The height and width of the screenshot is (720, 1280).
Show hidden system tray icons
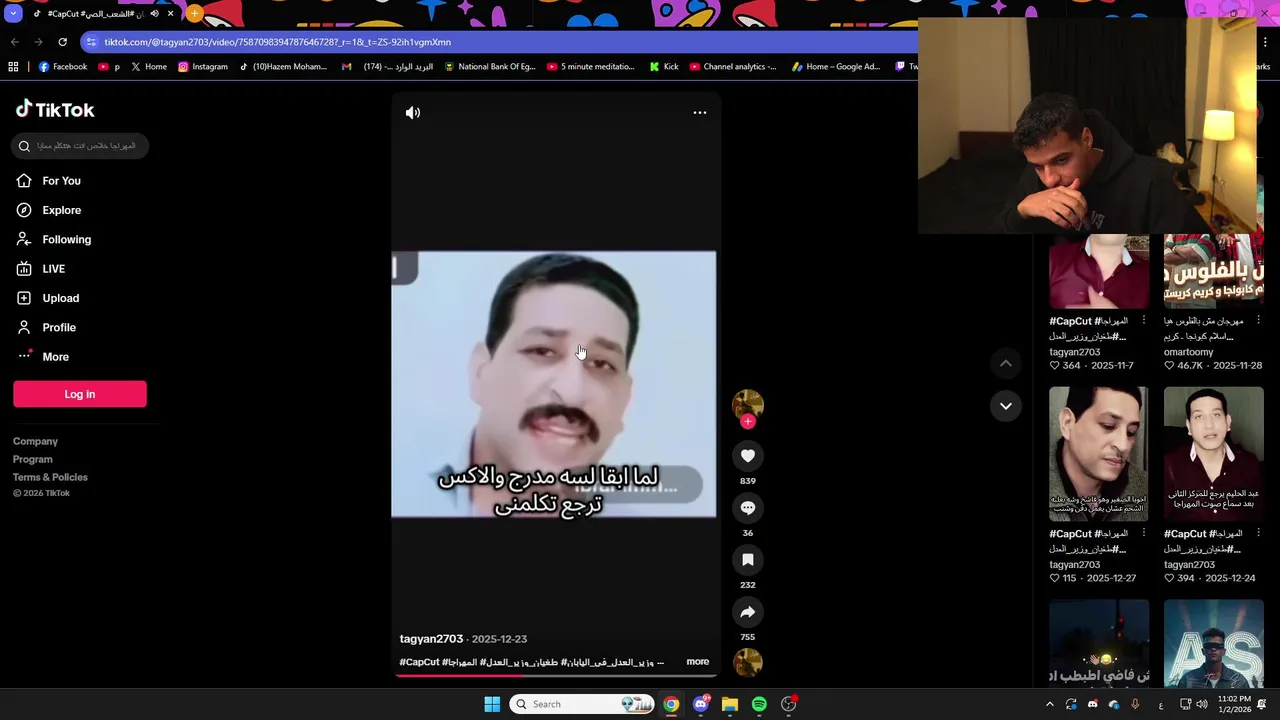(1049, 704)
